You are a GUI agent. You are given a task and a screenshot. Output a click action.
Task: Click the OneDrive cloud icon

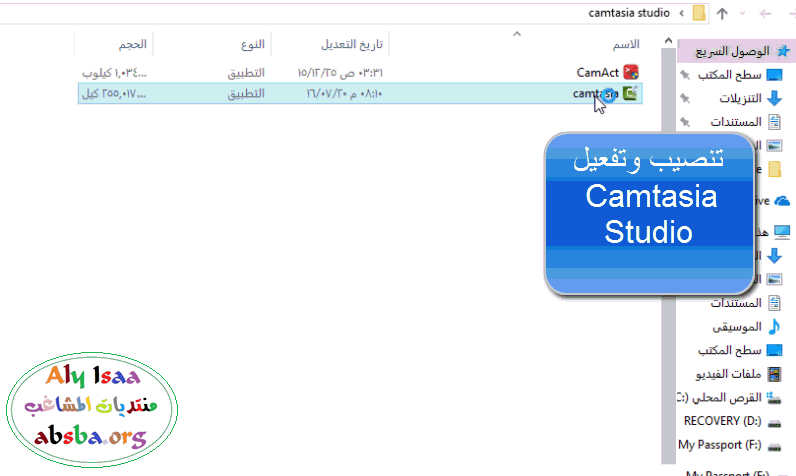pos(782,200)
